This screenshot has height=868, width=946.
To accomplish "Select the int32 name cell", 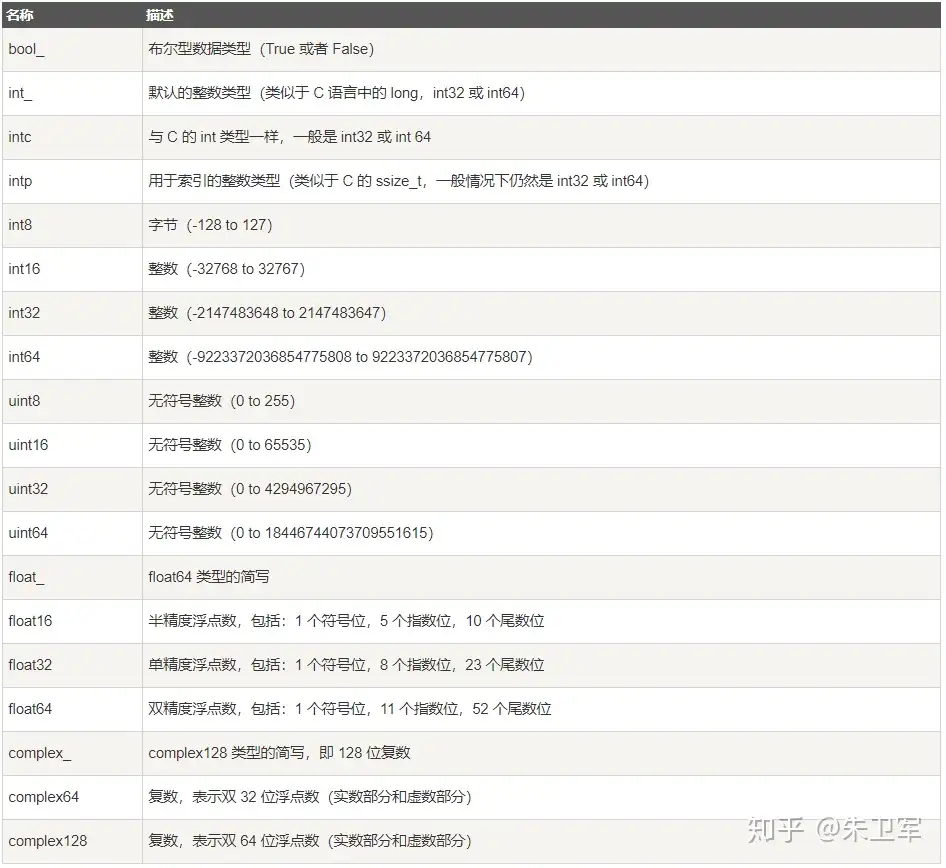I will tap(72, 314).
